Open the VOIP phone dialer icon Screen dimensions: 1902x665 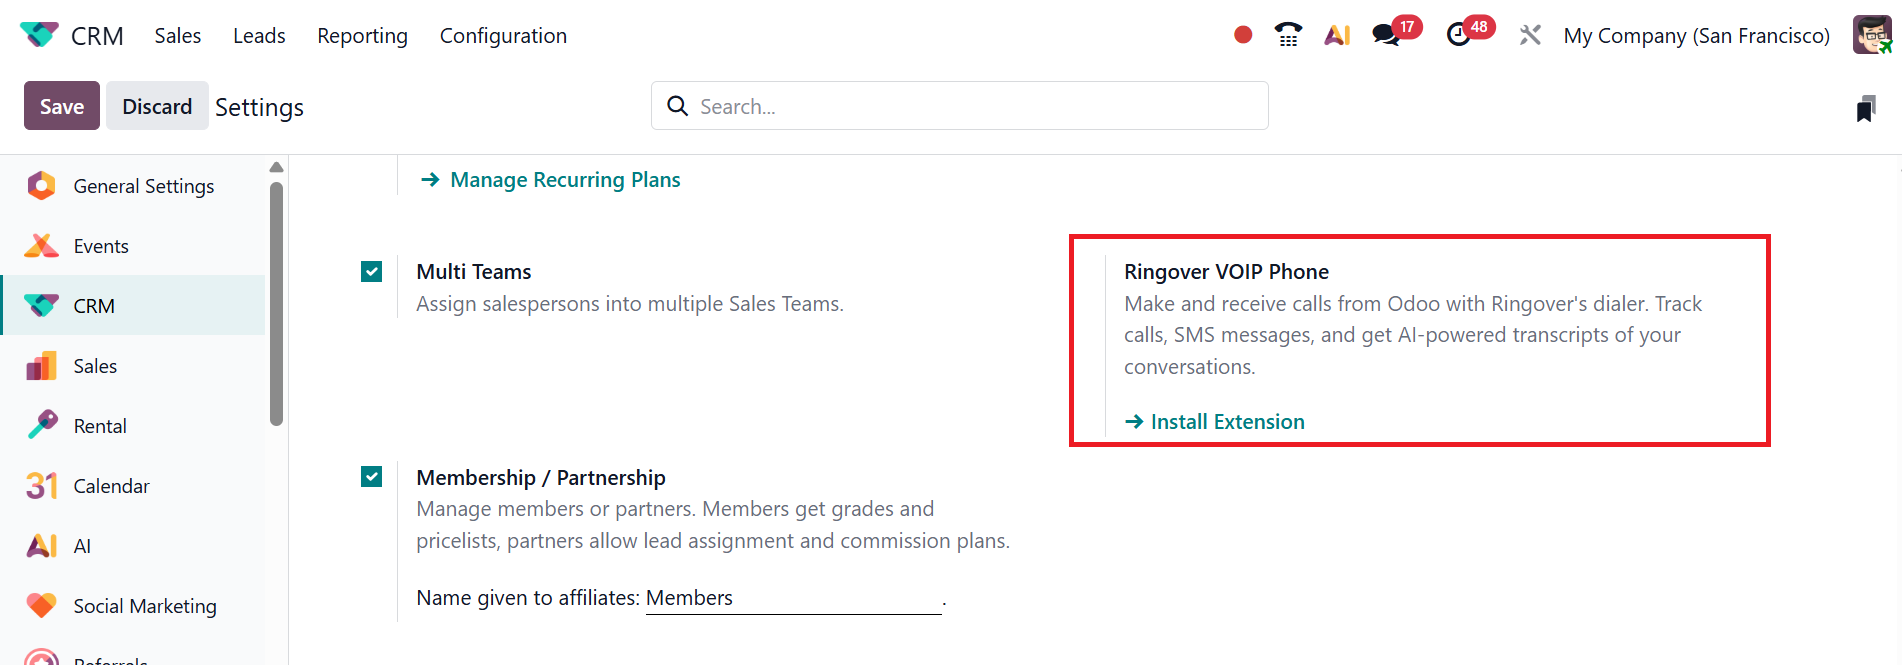click(1288, 35)
